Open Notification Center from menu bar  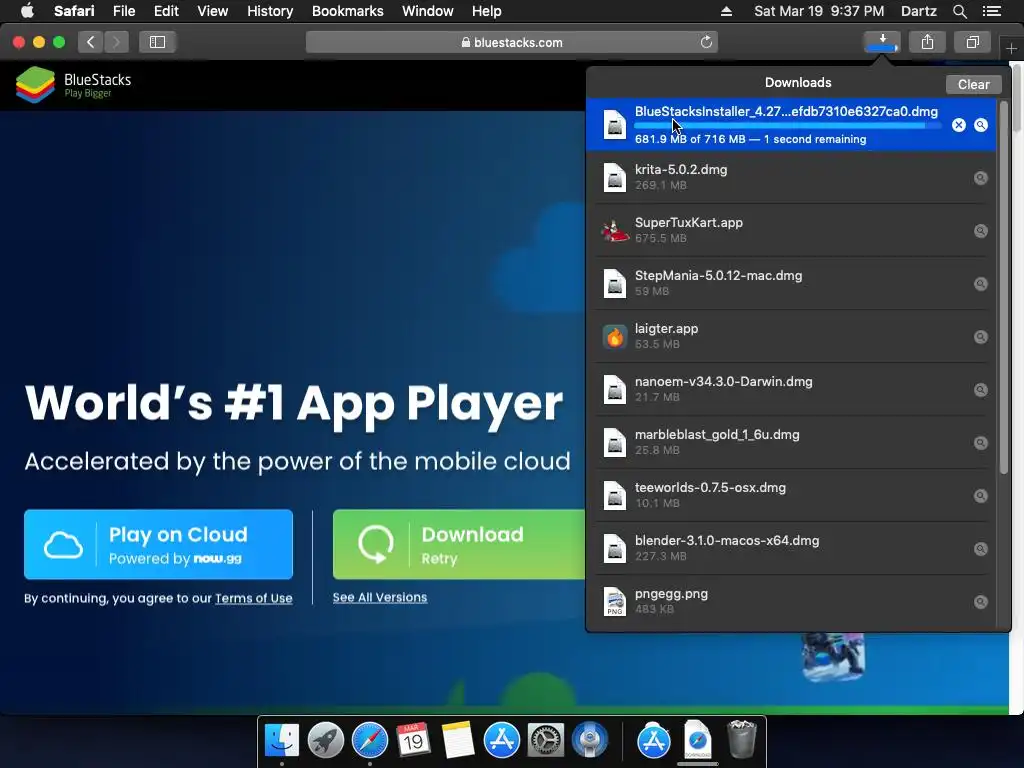coord(992,11)
